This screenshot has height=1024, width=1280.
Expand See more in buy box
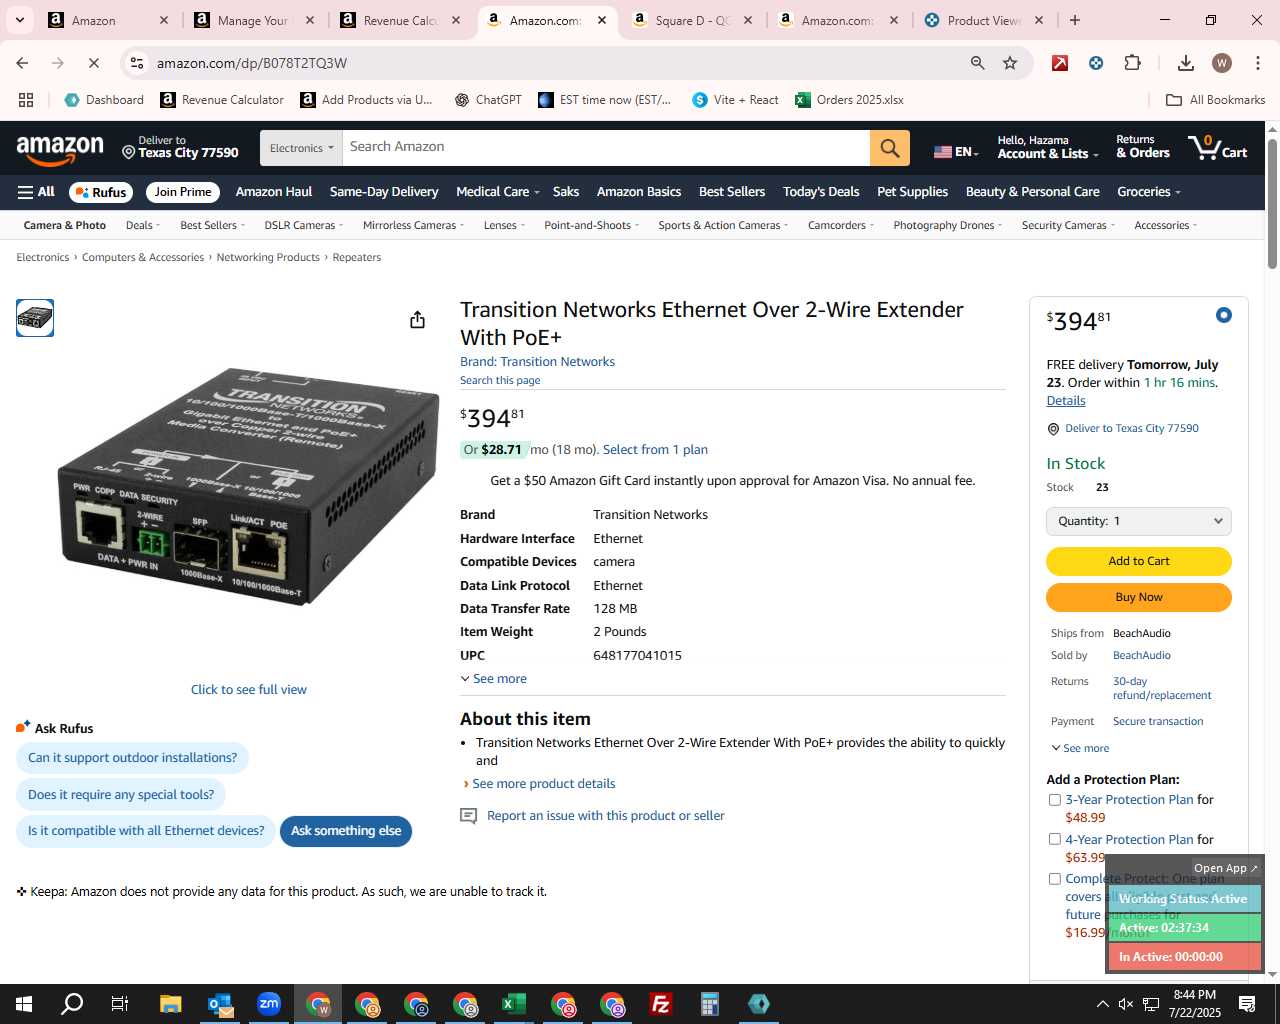click(x=1080, y=748)
